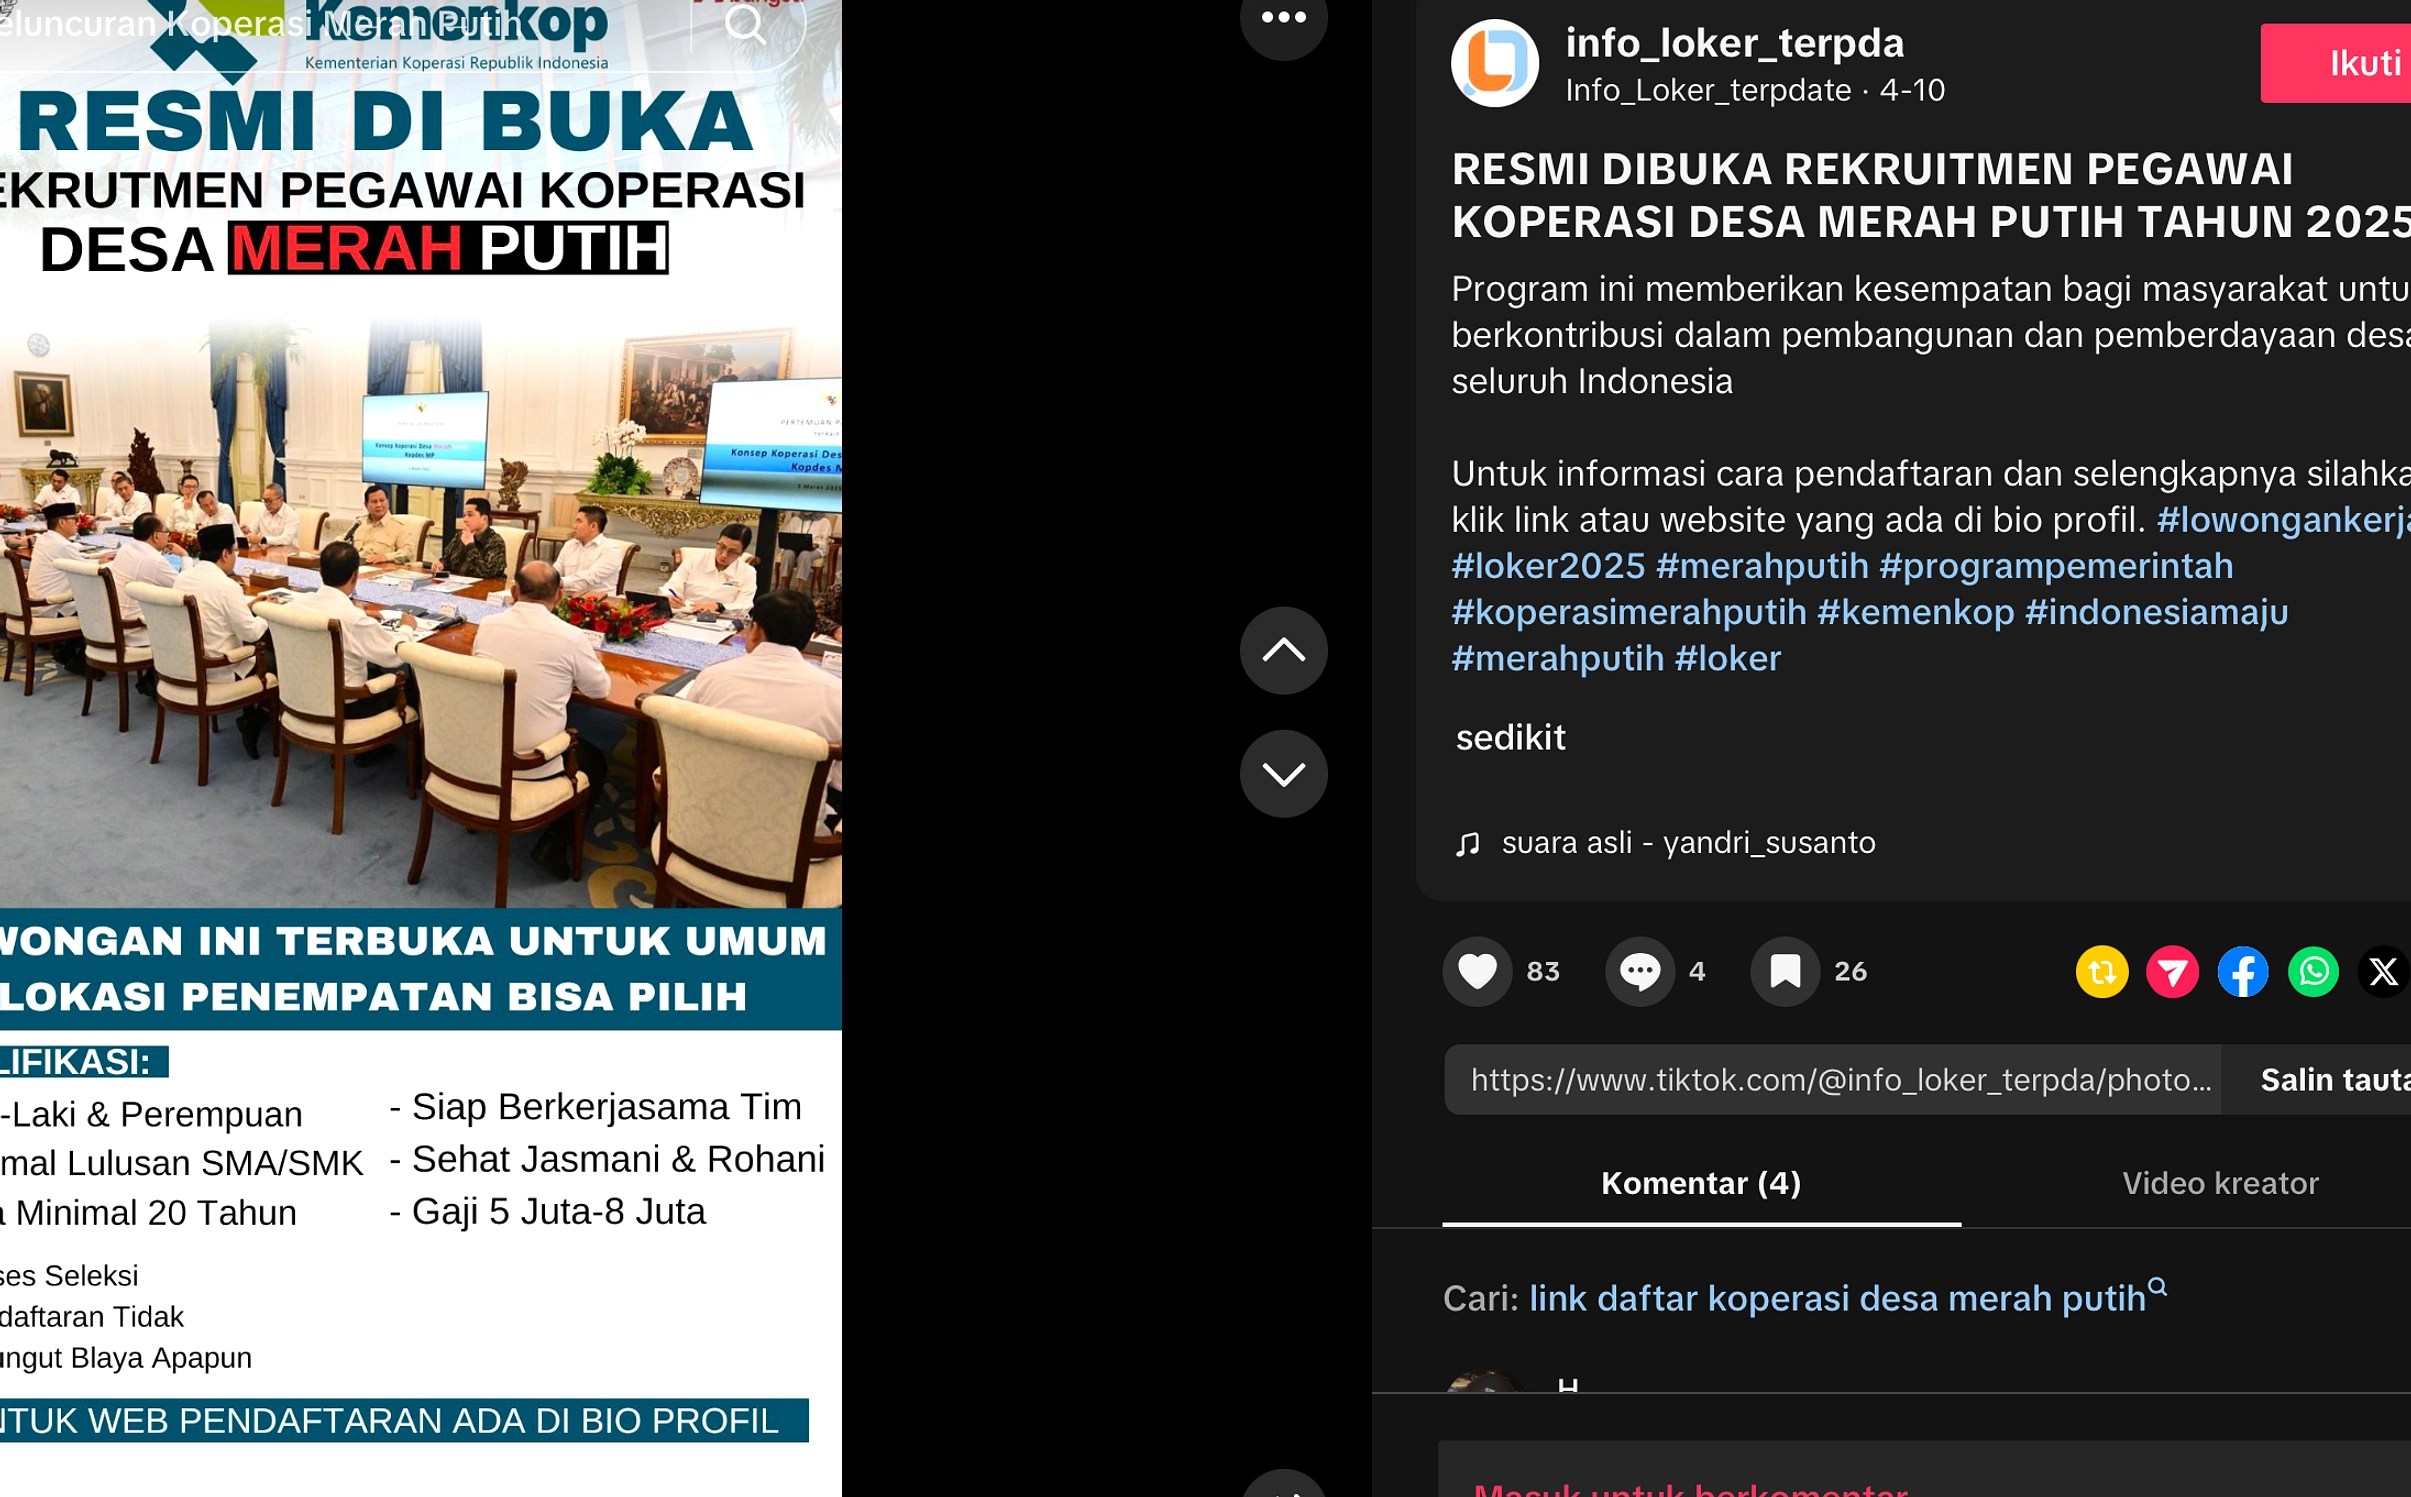This screenshot has height=1497, width=2411.
Task: Open the info_loker_terpda username link
Action: tap(1734, 43)
